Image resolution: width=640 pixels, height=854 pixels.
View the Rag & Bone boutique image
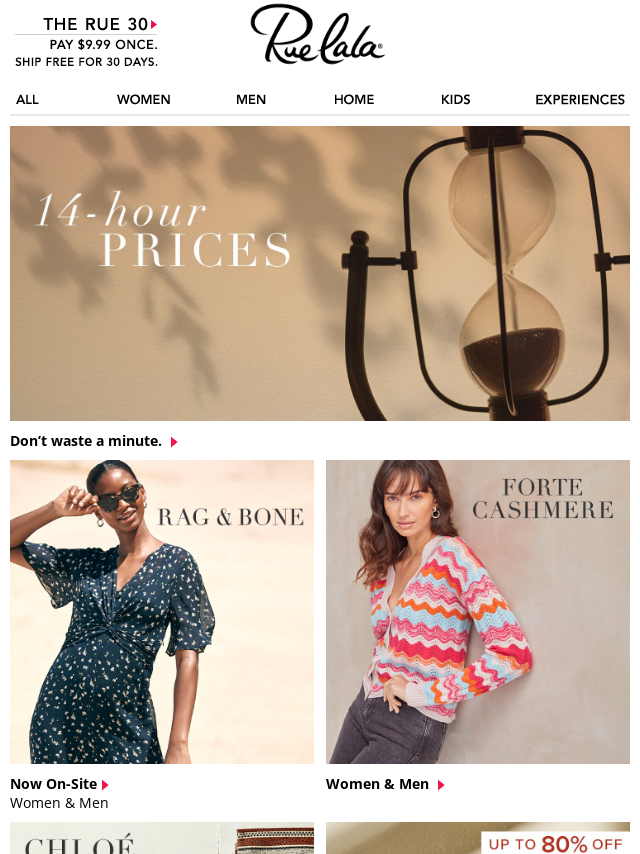(x=162, y=612)
